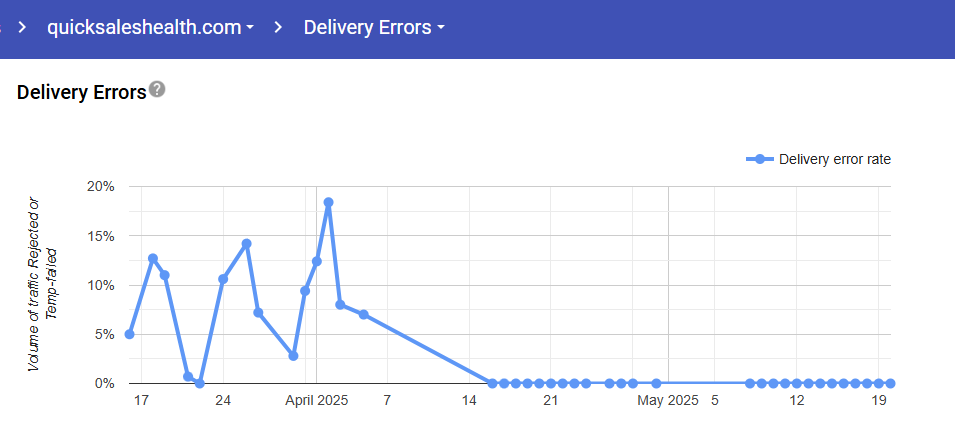This screenshot has height=443, width=955.
Task: Click the blue legend marker icon
Action: coord(759,159)
